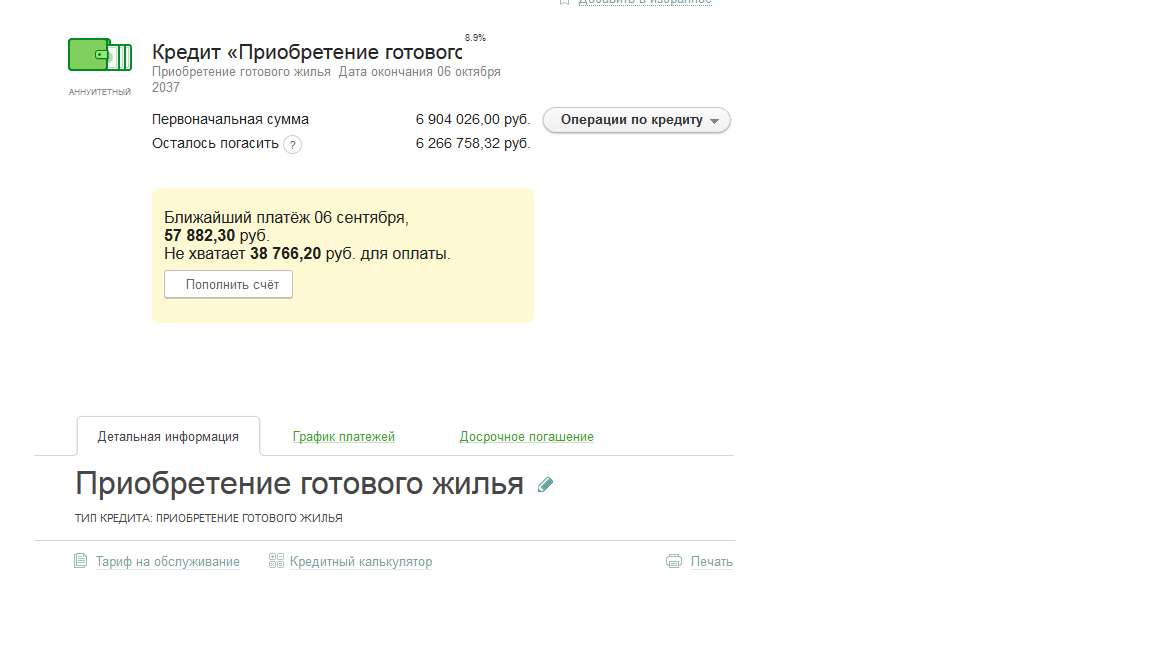Viewport: 1152px width, 648px height.
Task: Click the green wallet credit icon
Action: [99, 55]
